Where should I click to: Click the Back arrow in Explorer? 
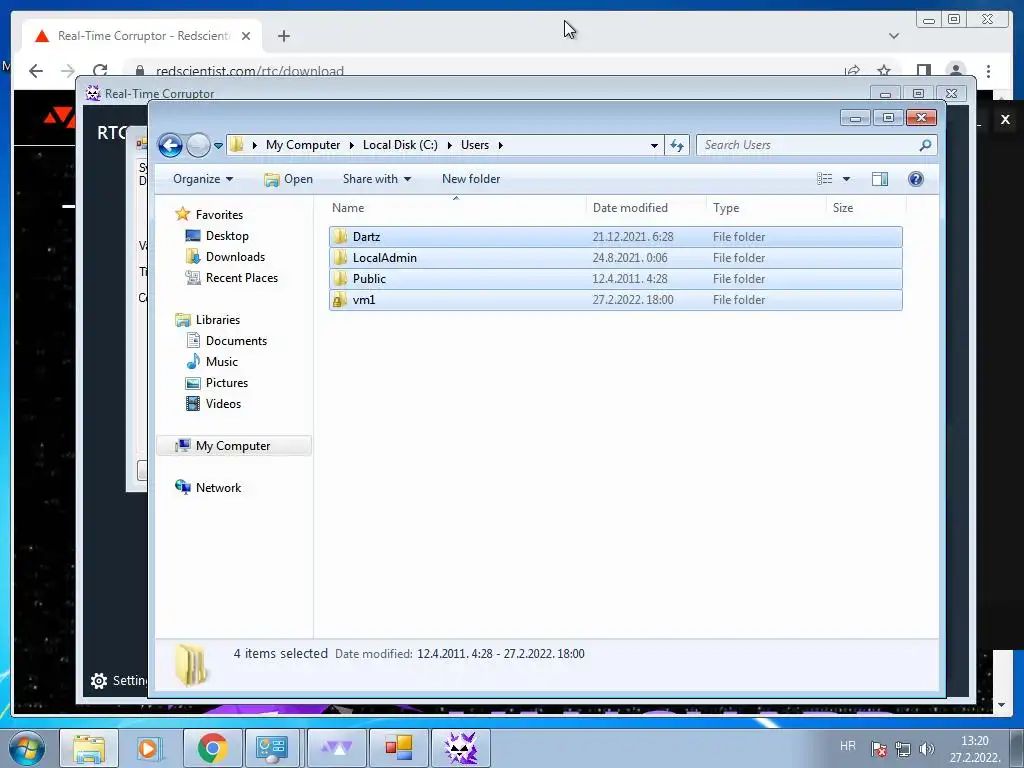tap(170, 145)
